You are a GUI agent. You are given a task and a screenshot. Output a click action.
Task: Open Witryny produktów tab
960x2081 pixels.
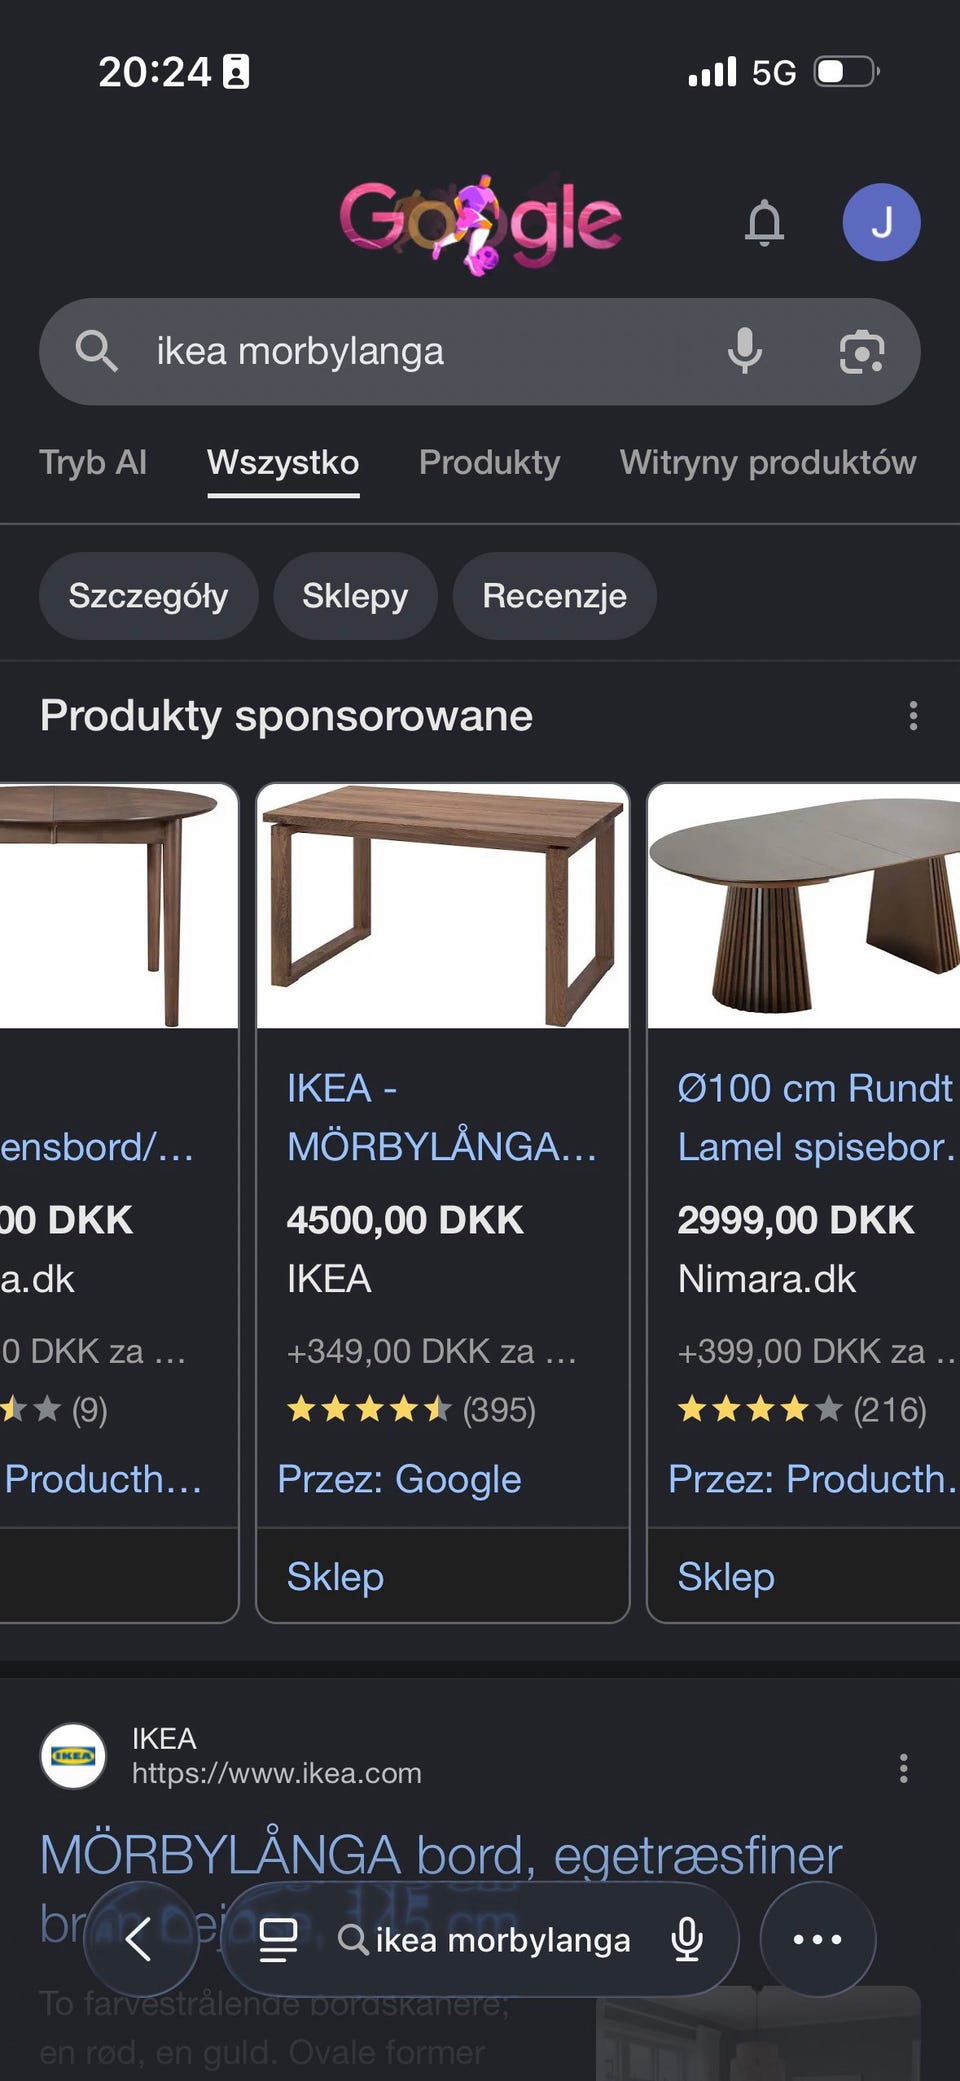[768, 462]
